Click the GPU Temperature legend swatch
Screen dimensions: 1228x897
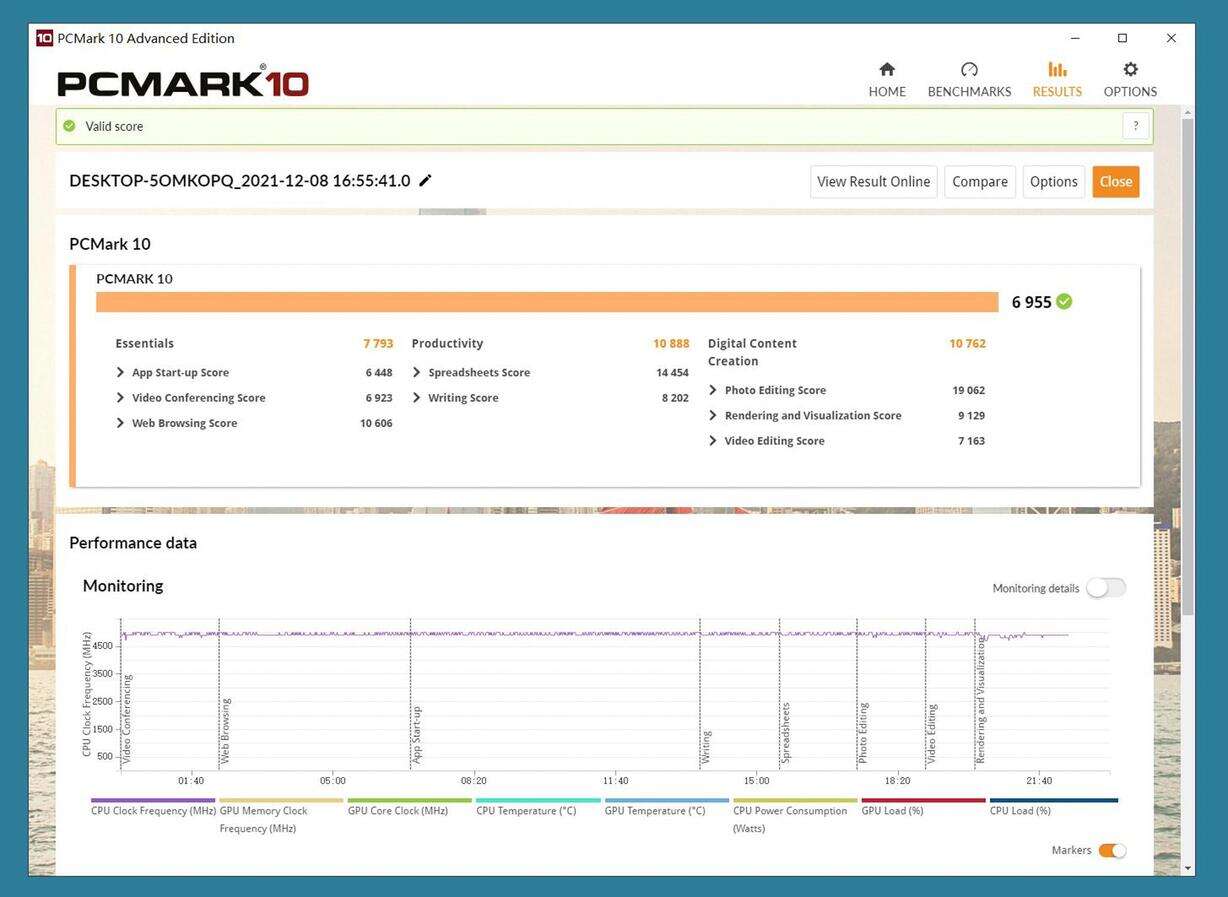point(667,800)
